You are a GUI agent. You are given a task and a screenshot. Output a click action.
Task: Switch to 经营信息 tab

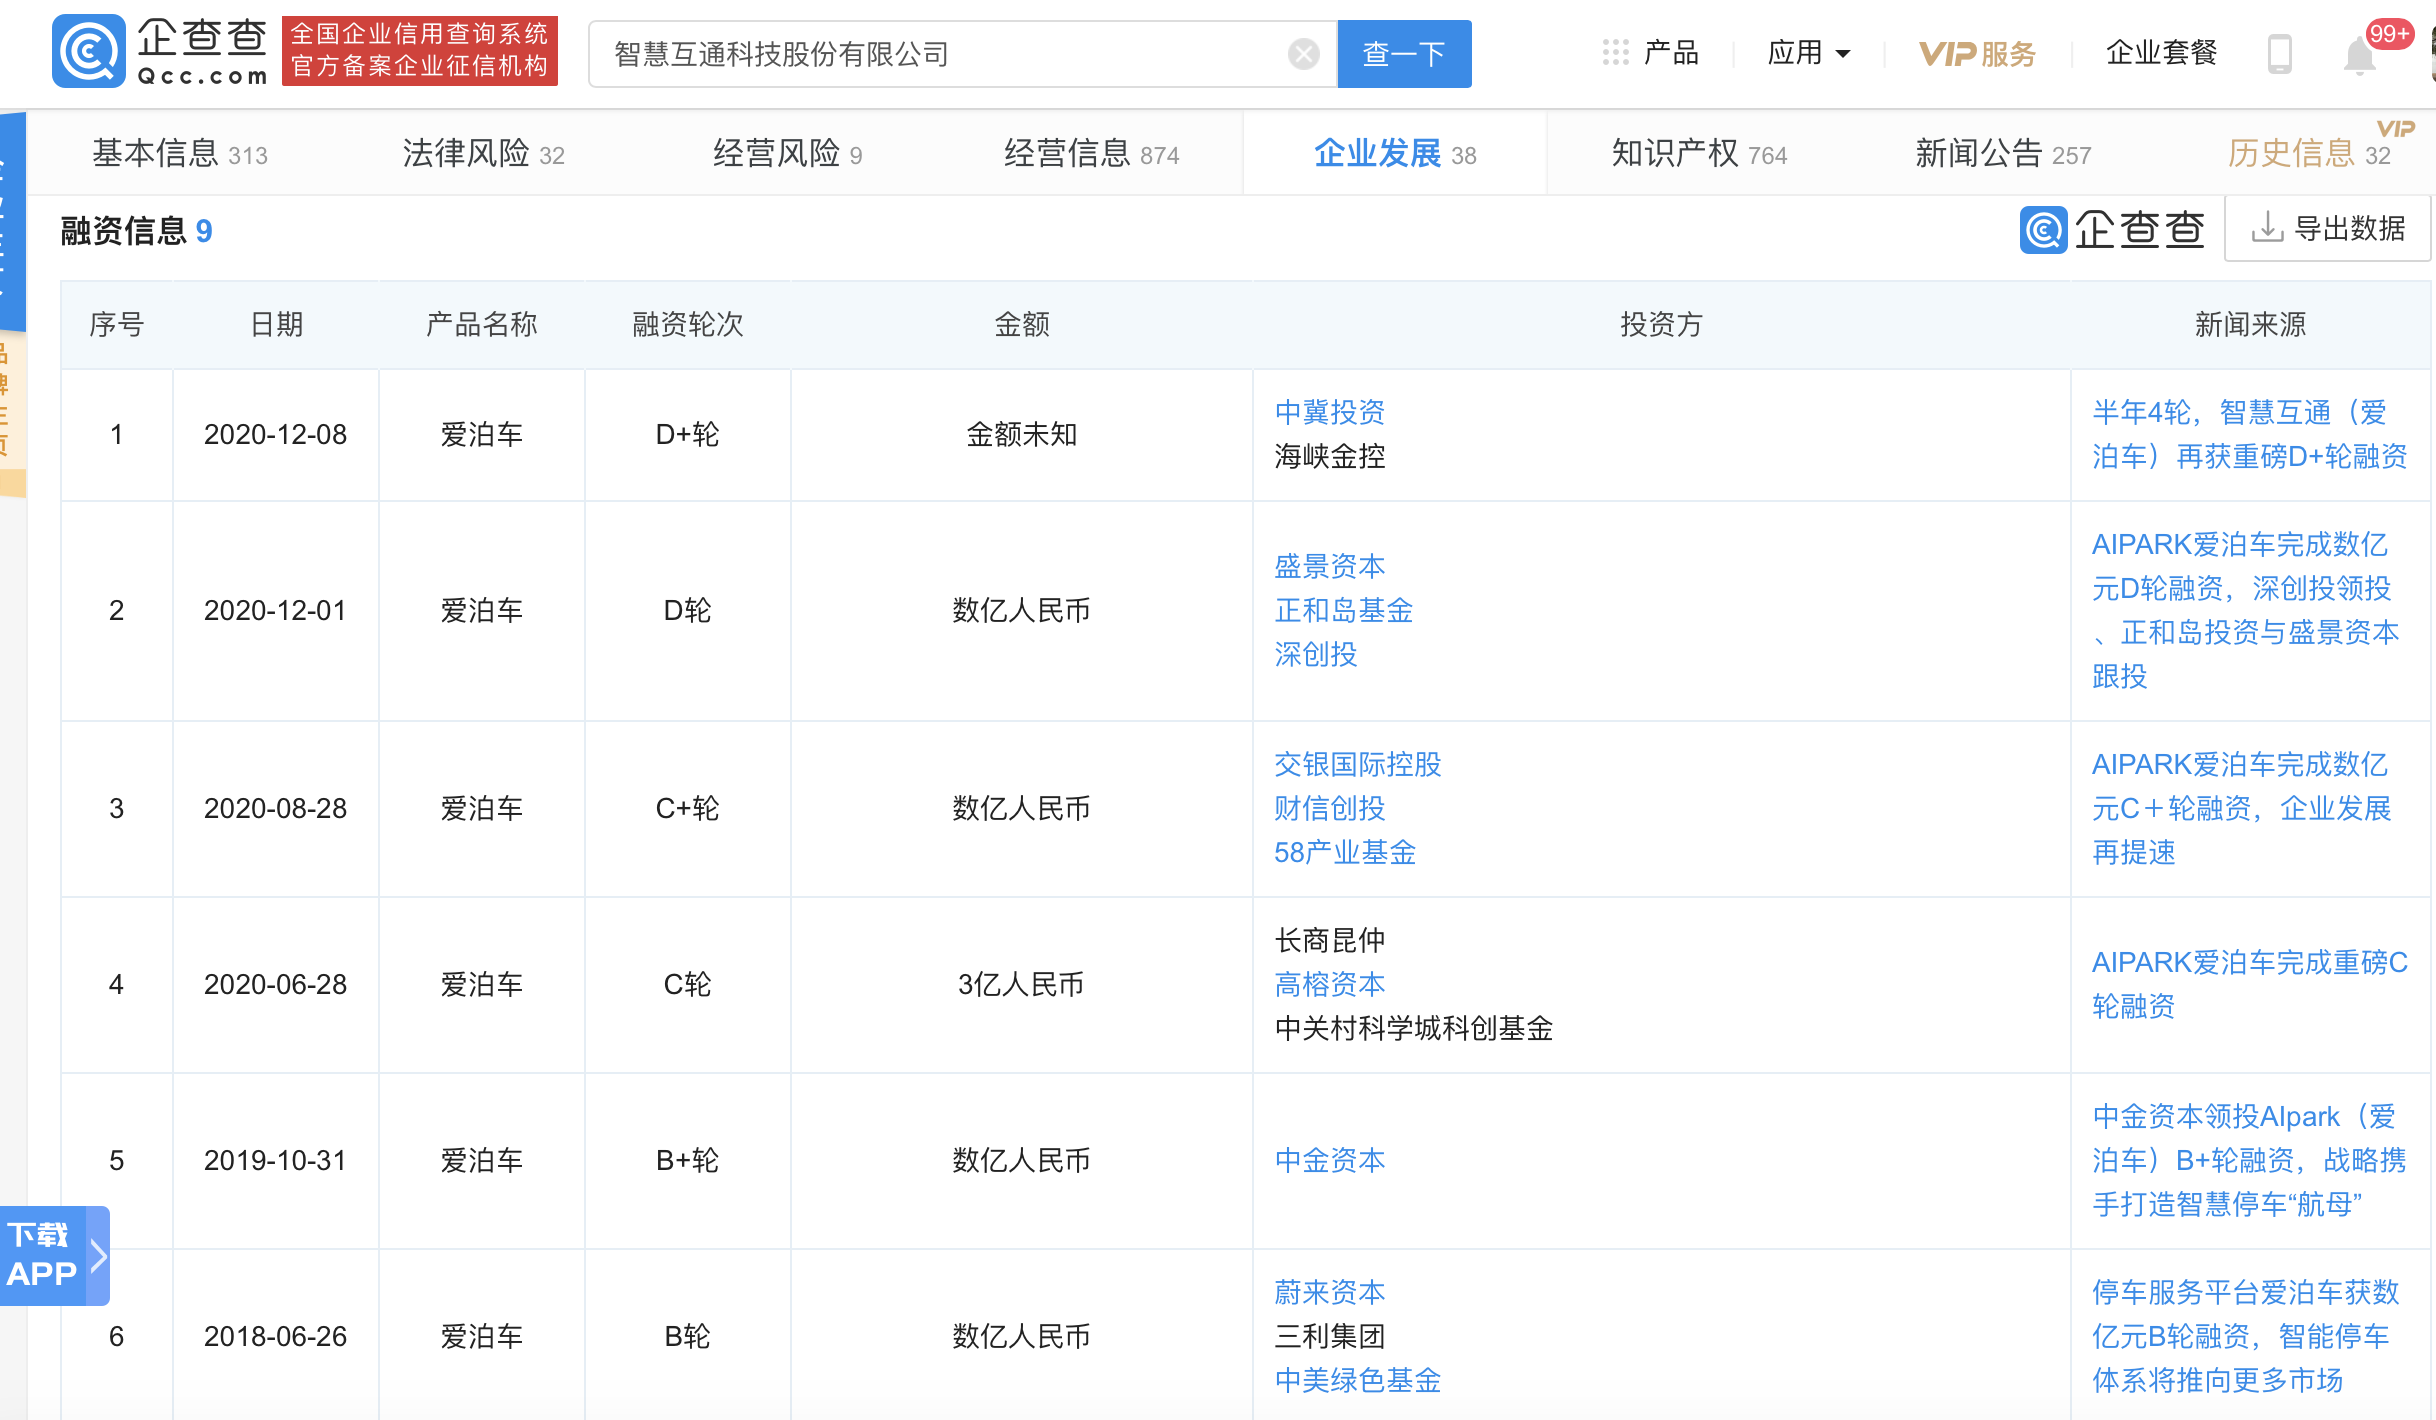pyautogui.click(x=1091, y=154)
